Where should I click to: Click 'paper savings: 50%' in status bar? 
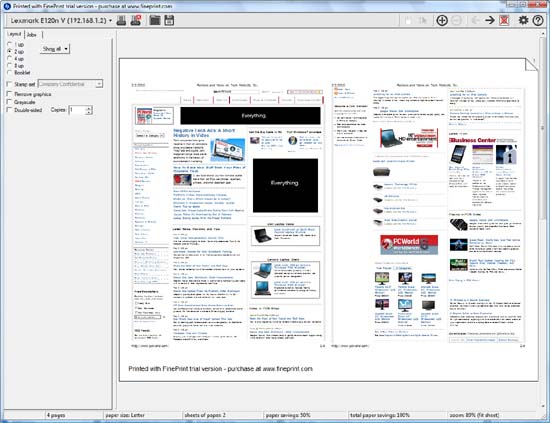click(x=288, y=415)
